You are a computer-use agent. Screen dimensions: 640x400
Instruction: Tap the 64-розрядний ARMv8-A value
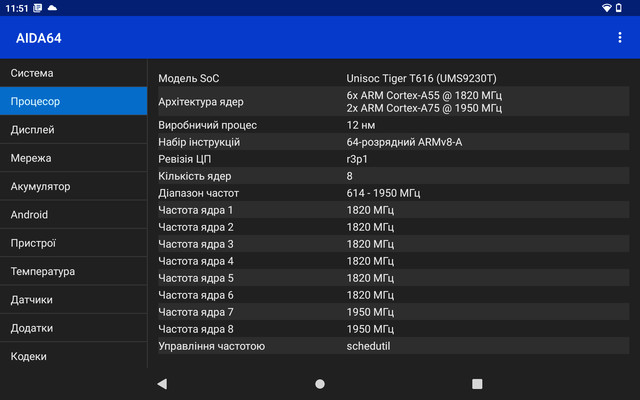(404, 142)
